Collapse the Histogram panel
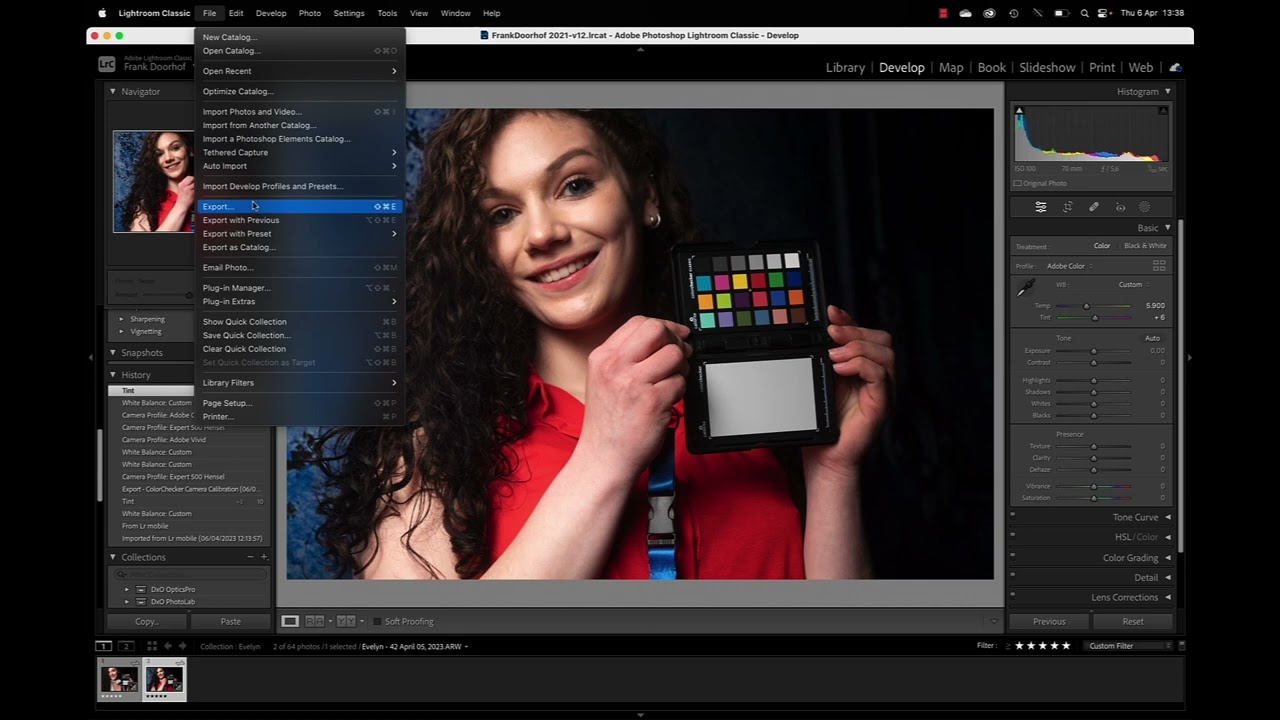 click(1167, 91)
